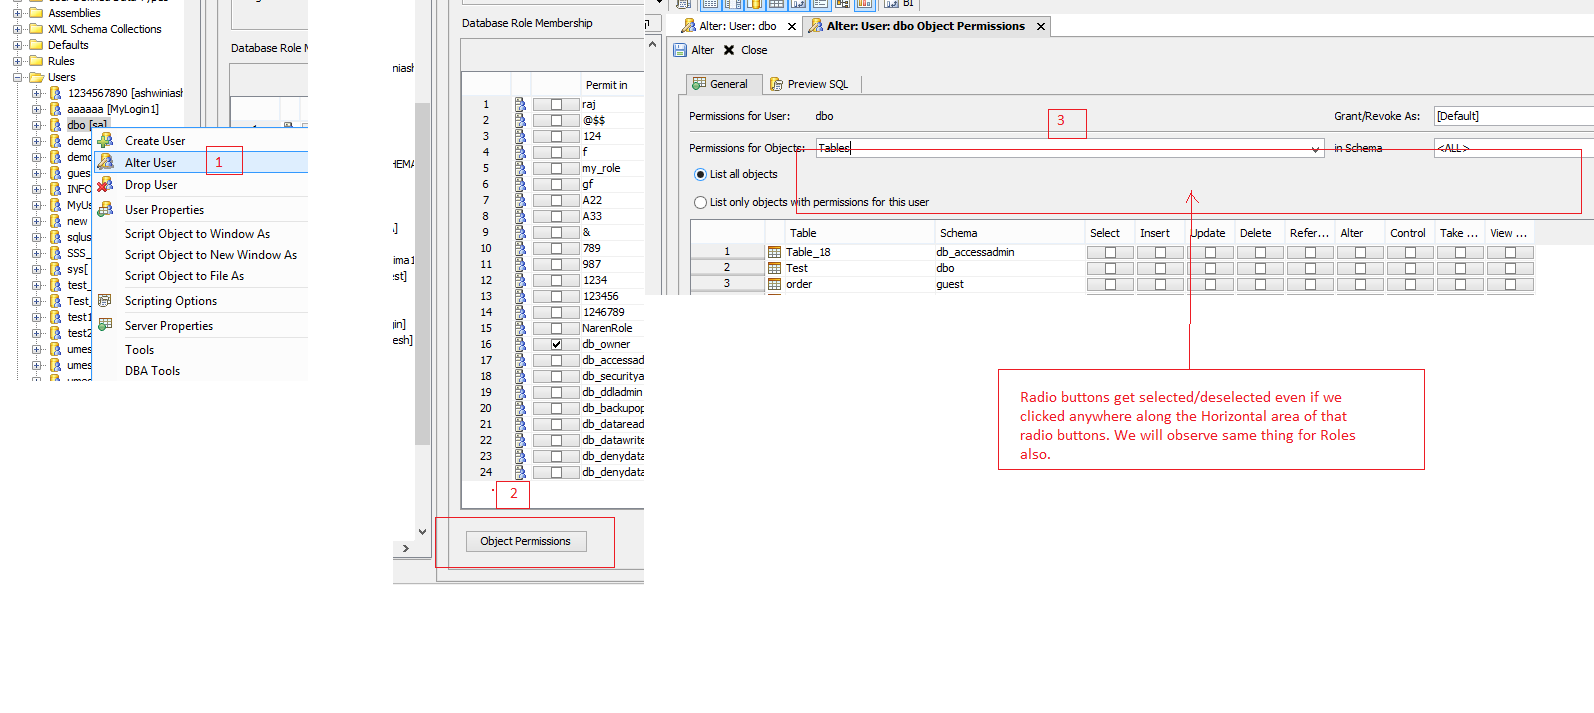Click the Close button beside Alter
The height and width of the screenshot is (713, 1594).
[745, 50]
